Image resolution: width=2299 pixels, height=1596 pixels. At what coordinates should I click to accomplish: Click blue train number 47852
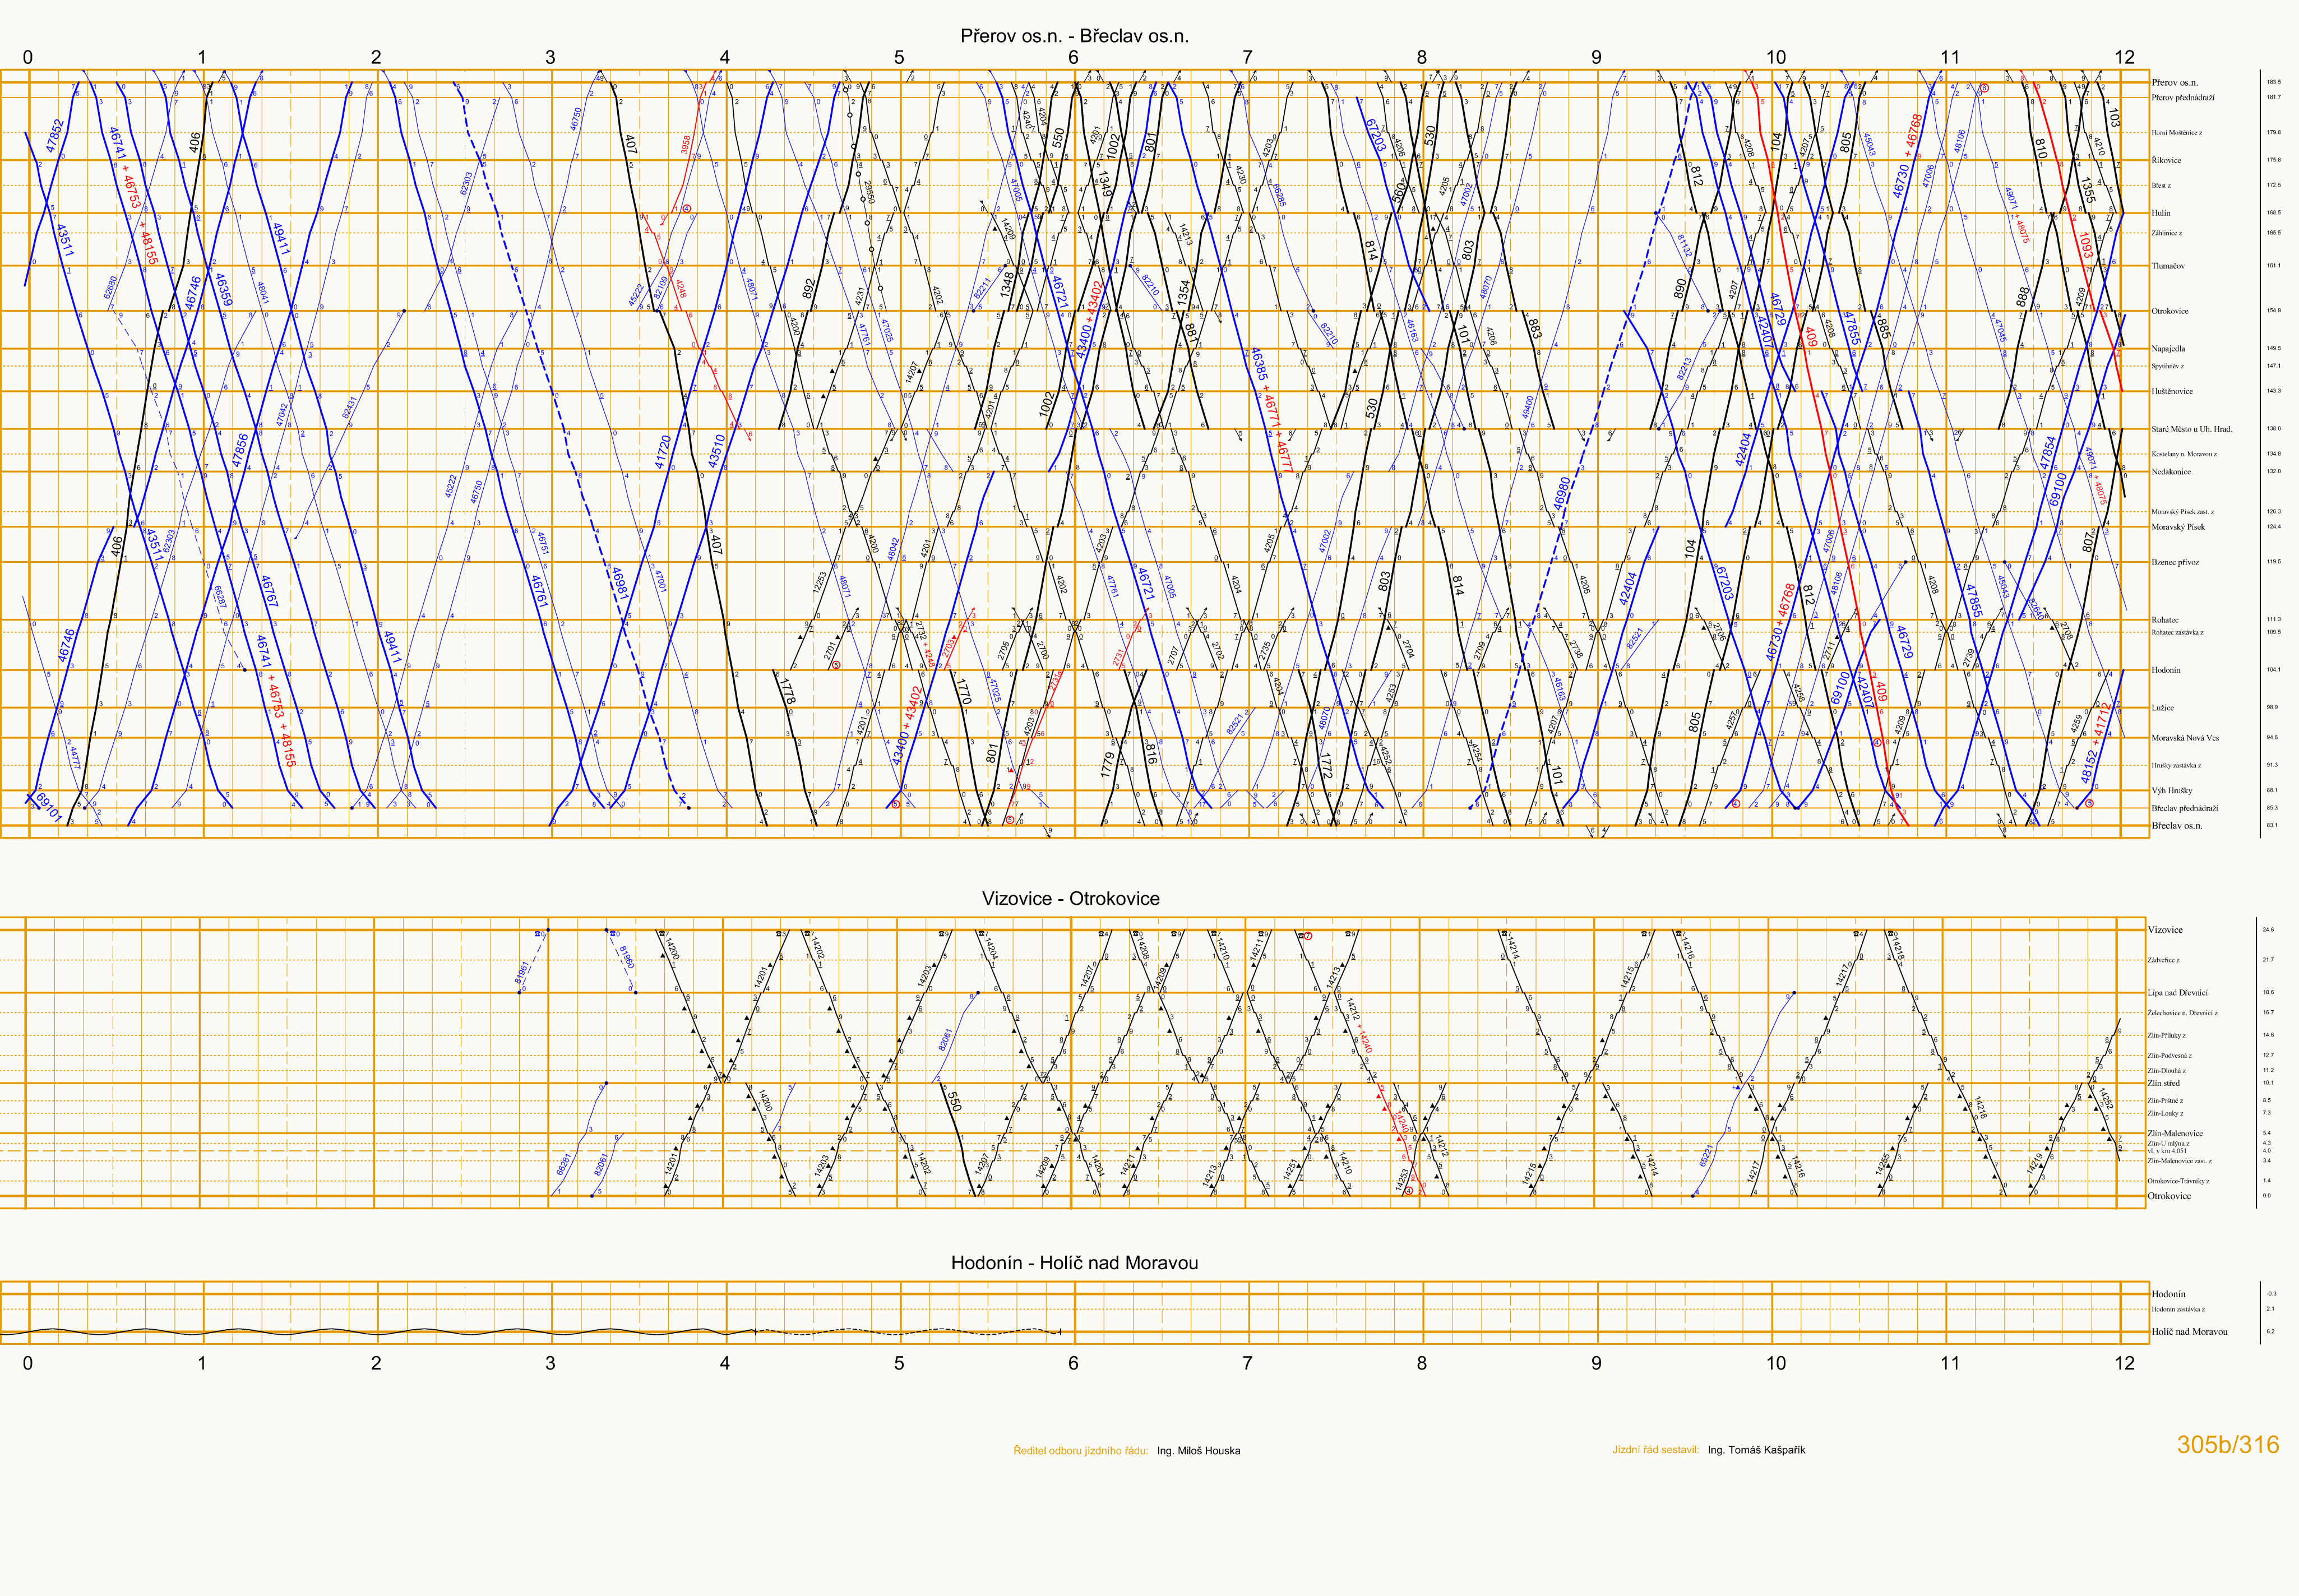coord(54,135)
